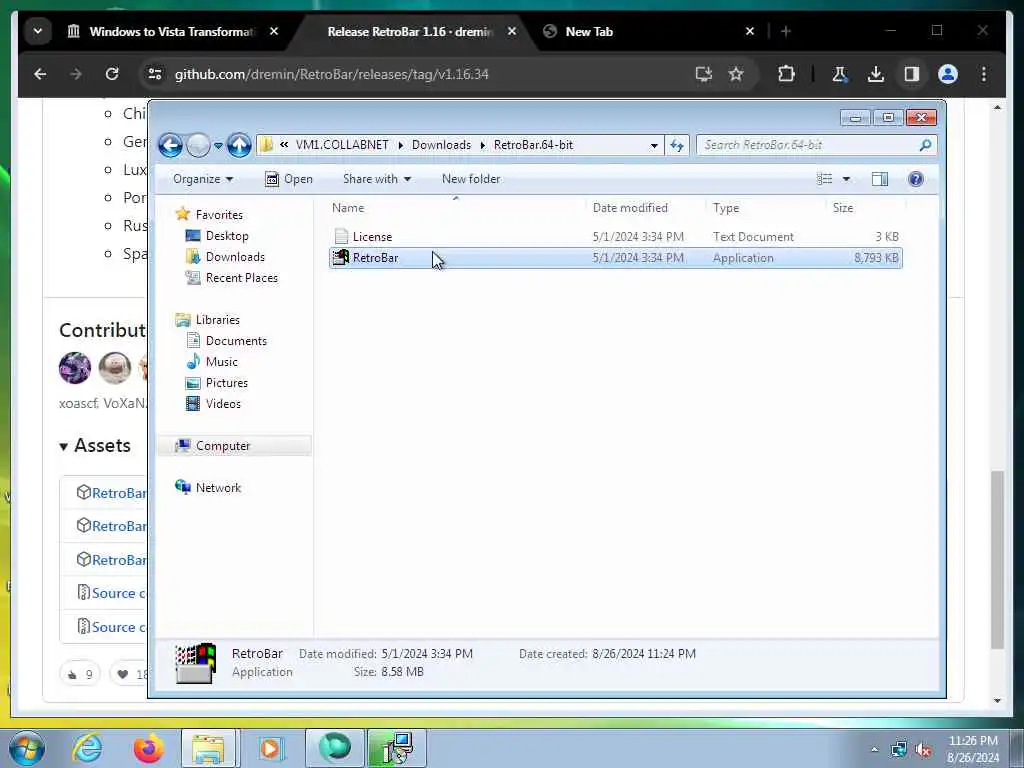Switch to Release RetroBar 1.16 tab
1024x768 pixels.
click(408, 31)
